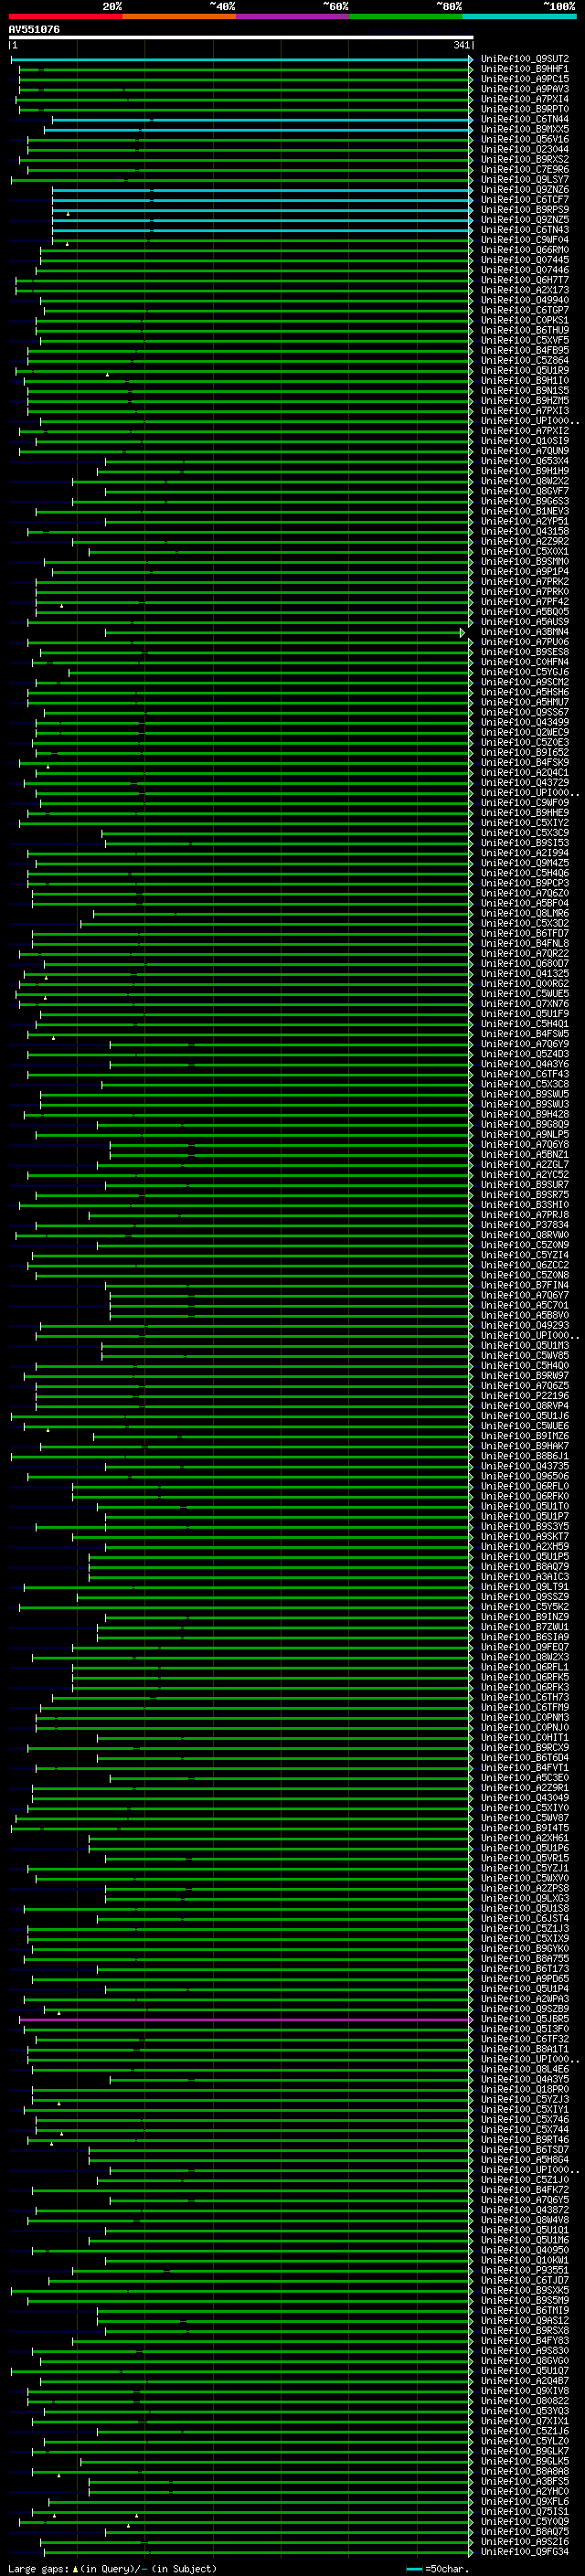
Task: Select hit UniRef100_B9GLK7
Action: (525, 2451)
